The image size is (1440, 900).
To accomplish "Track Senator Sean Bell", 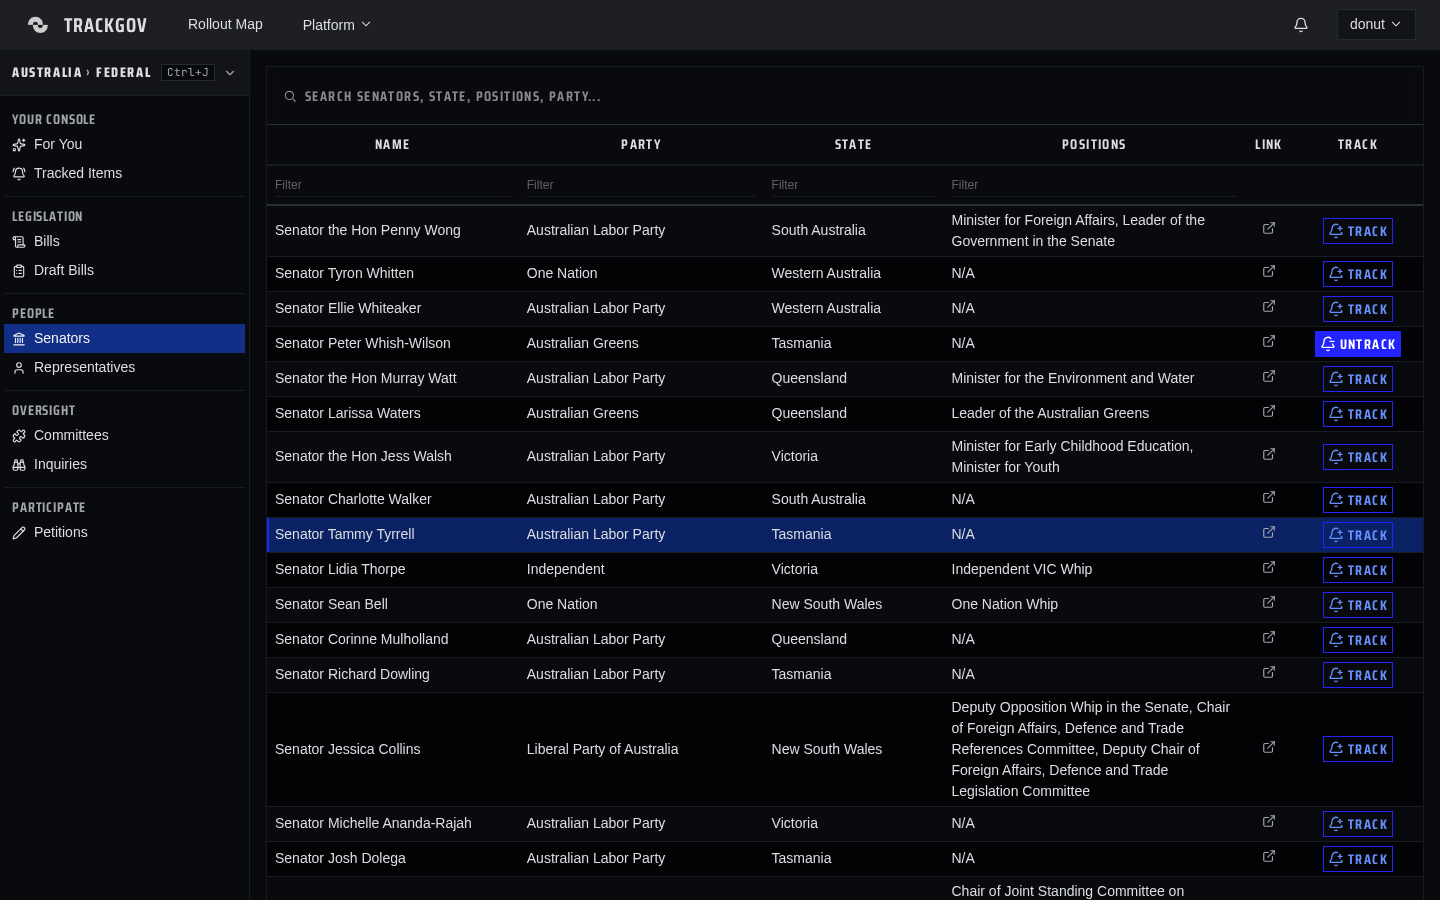I will pyautogui.click(x=1358, y=605).
